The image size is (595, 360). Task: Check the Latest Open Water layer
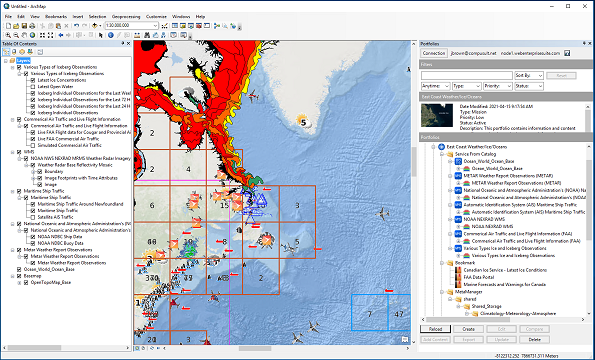[x=33, y=87]
